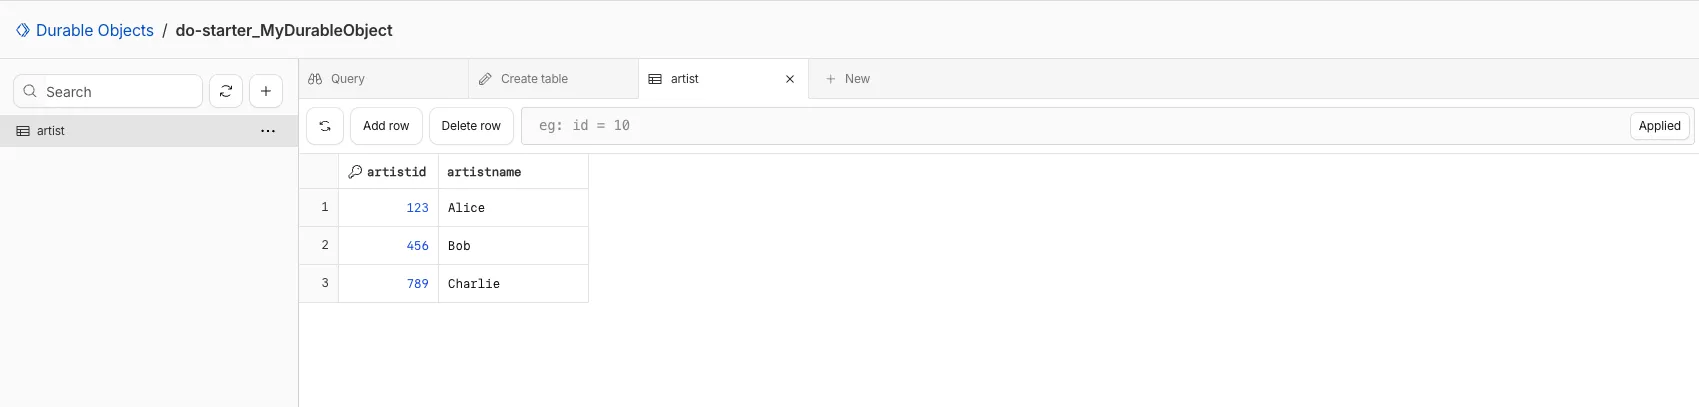Screen dimensions: 1699x407
Task: Open the Durable Objects breadcrumb link
Action: pos(95,30)
